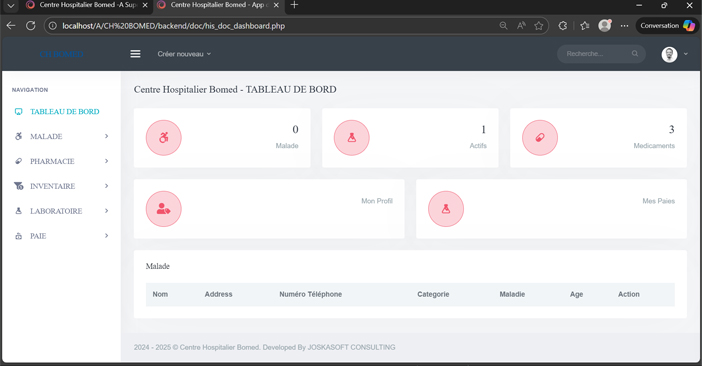Viewport: 702px width, 366px height.
Task: Click the Action column header
Action: pos(629,294)
